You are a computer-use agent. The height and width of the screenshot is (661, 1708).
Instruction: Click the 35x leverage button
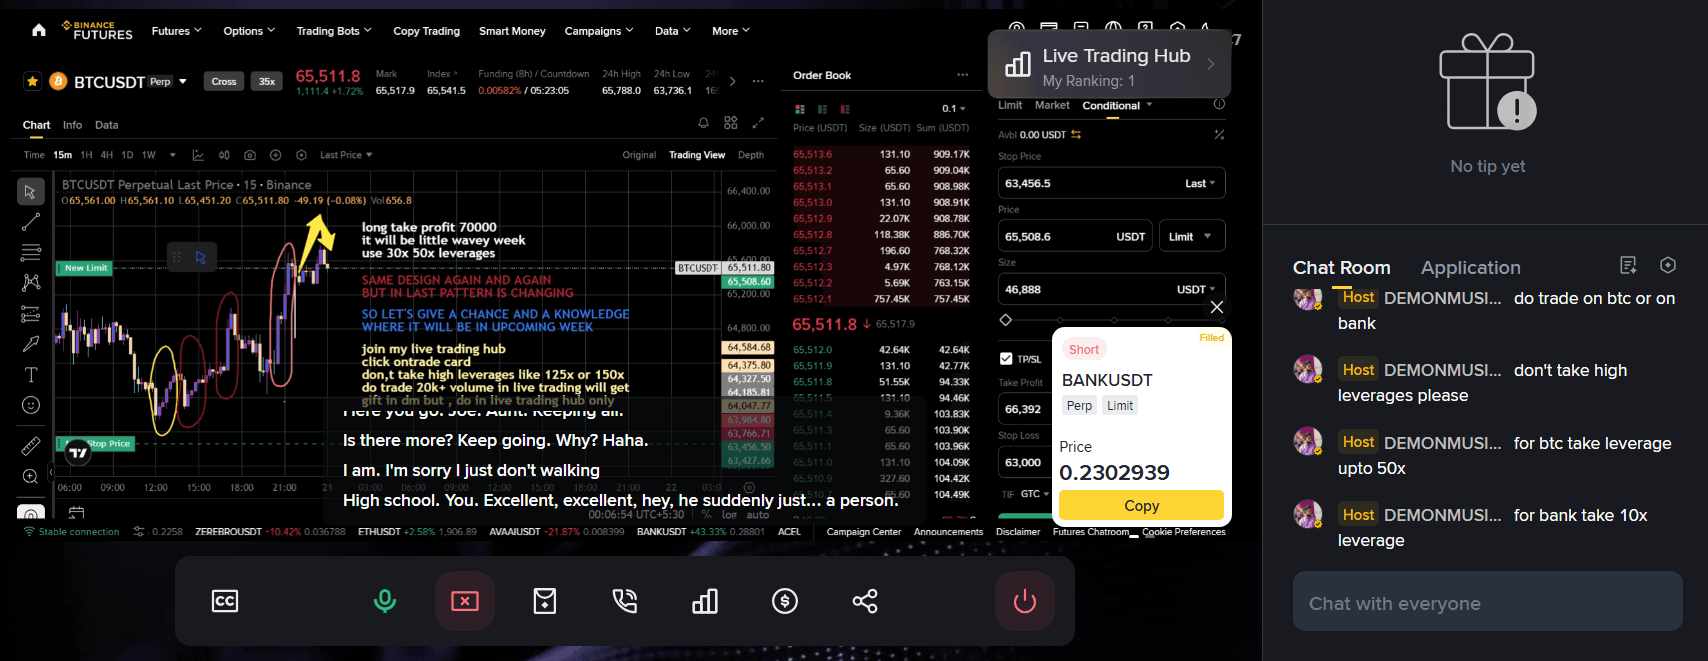[x=267, y=82]
